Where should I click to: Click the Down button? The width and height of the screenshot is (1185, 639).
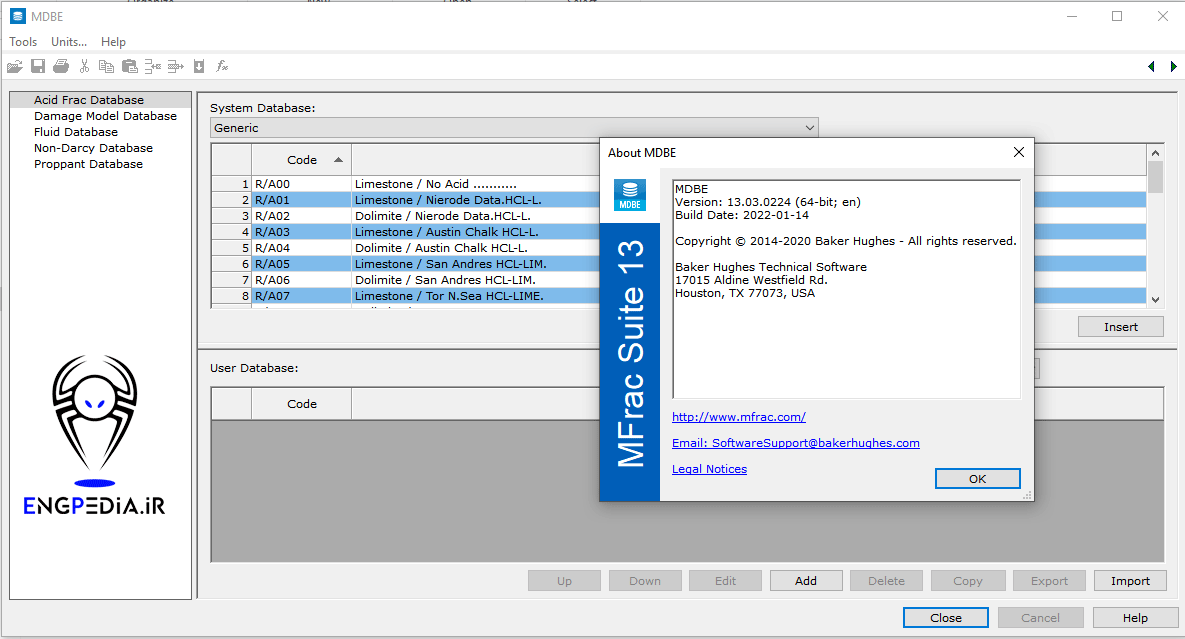645,581
